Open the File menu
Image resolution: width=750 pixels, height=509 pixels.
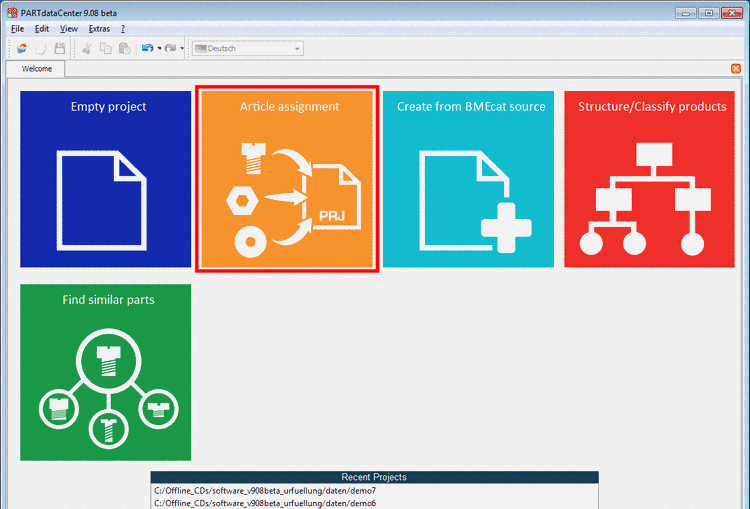(x=17, y=29)
